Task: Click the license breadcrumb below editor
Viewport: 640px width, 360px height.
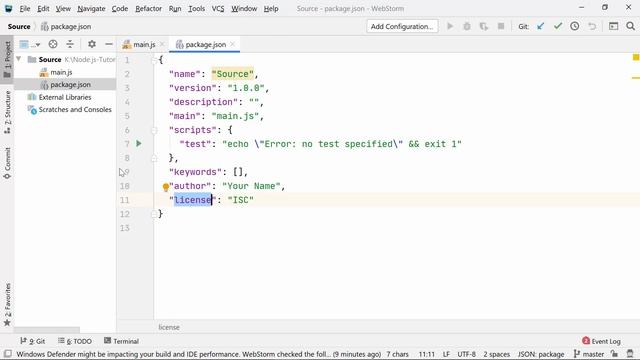Action: tap(169, 327)
